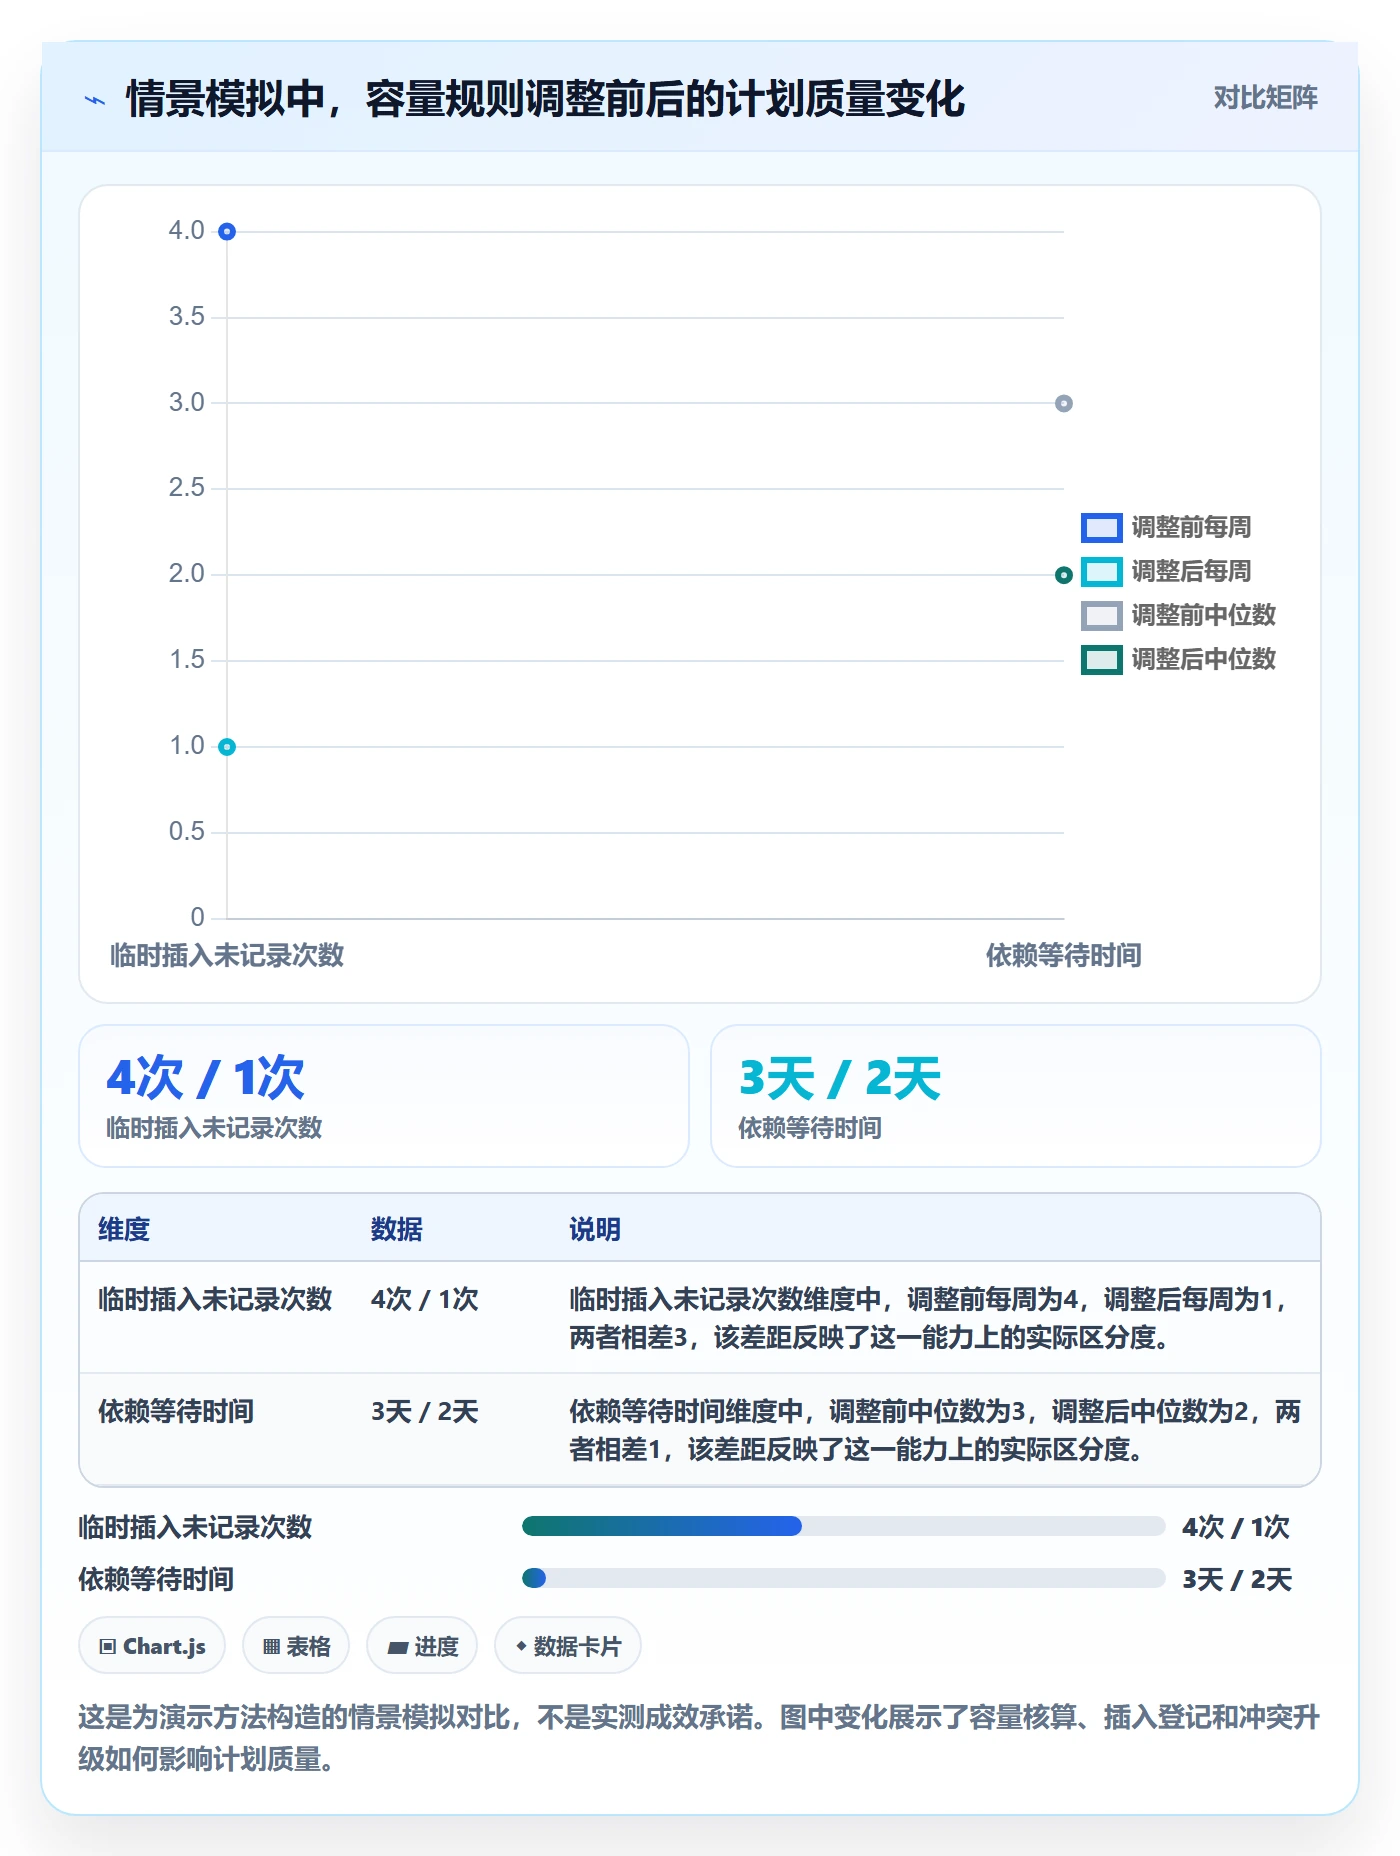Click the Chart.js tag chip
1400x1856 pixels.
152,1645
